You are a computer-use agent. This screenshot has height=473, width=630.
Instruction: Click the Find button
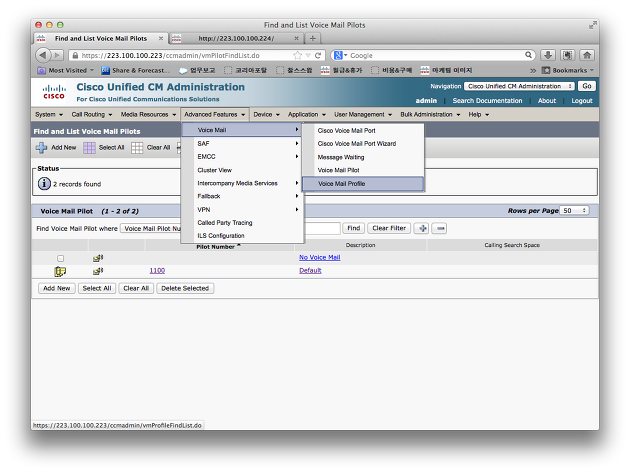(x=354, y=228)
